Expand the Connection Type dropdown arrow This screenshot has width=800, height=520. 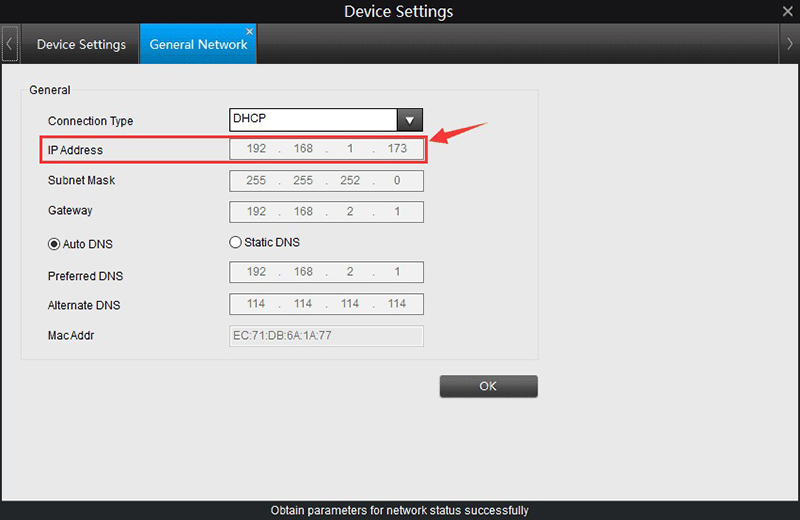click(410, 120)
